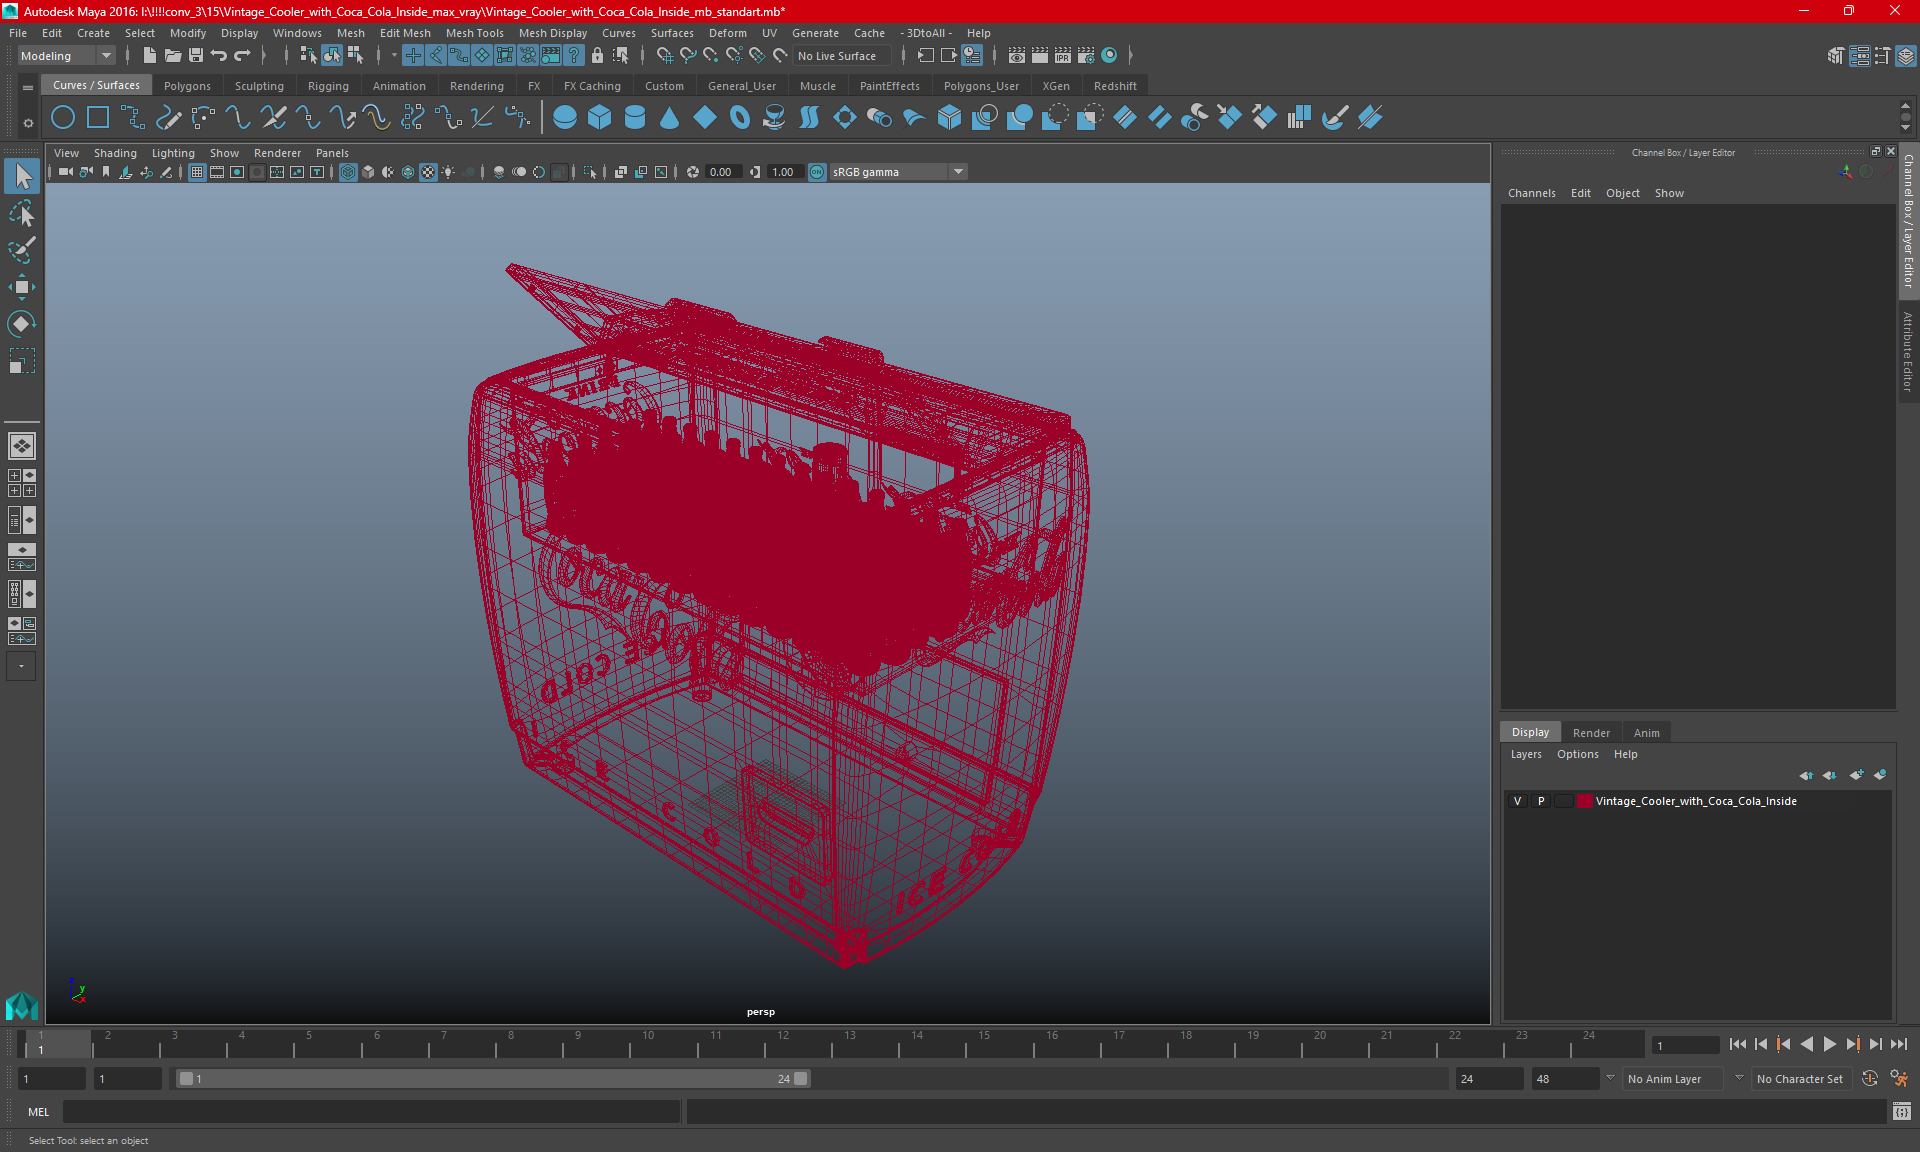The height and width of the screenshot is (1152, 1920).
Task: Switch to the Anim layer tab
Action: click(1646, 733)
